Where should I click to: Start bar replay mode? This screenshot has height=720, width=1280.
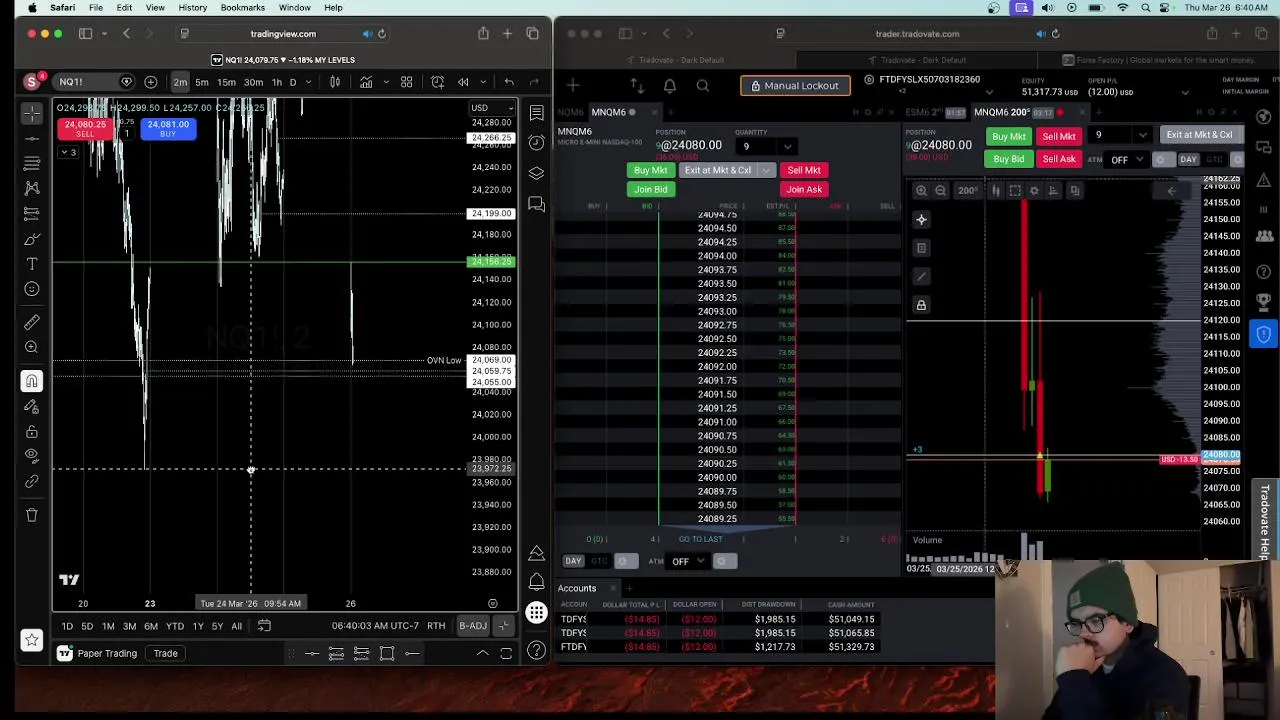[463, 82]
